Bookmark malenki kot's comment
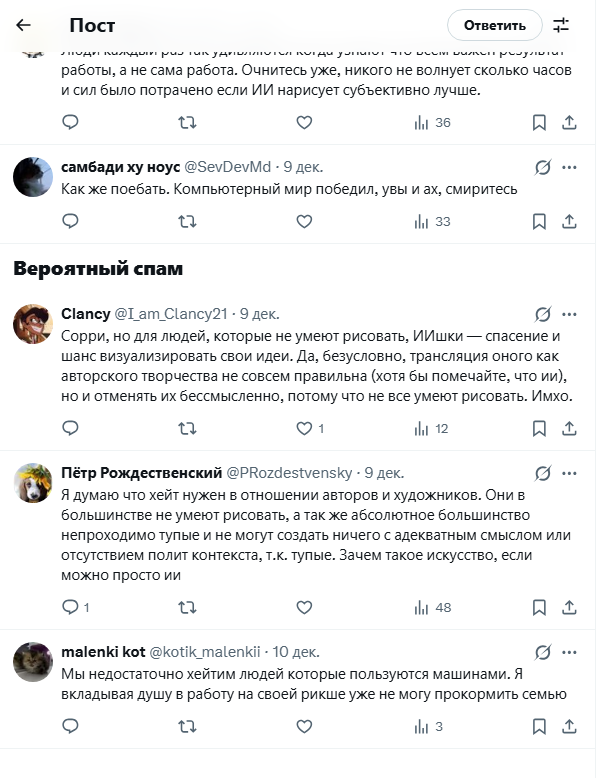Screen dimensions: 615x778 pyautogui.click(x=539, y=726)
